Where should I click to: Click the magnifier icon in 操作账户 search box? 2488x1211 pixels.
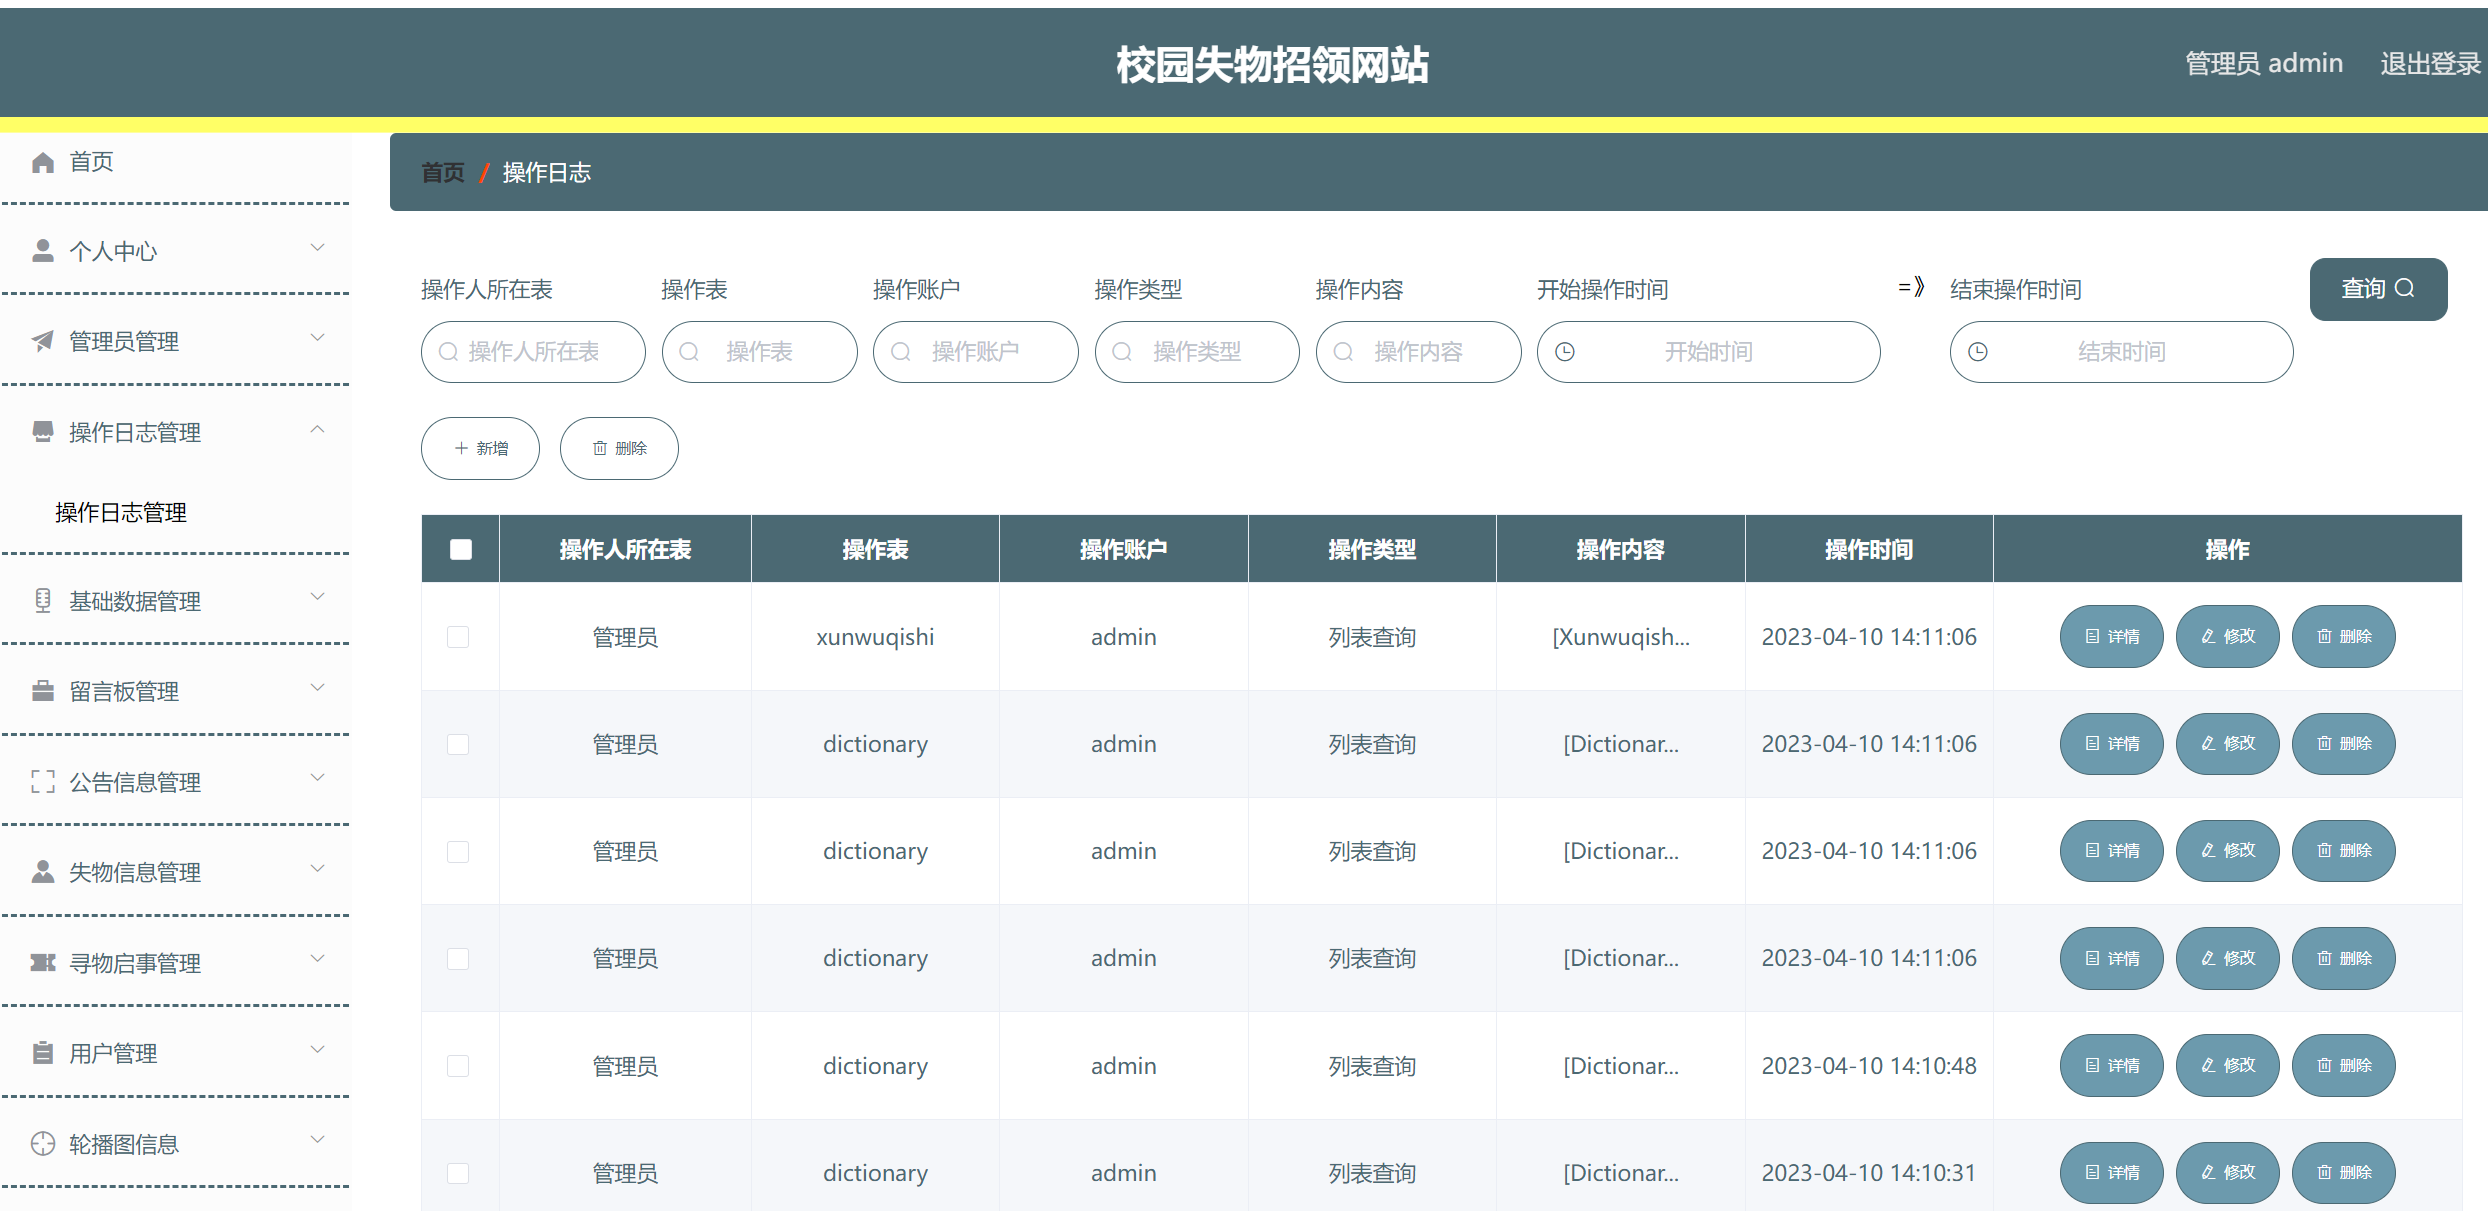tap(901, 352)
